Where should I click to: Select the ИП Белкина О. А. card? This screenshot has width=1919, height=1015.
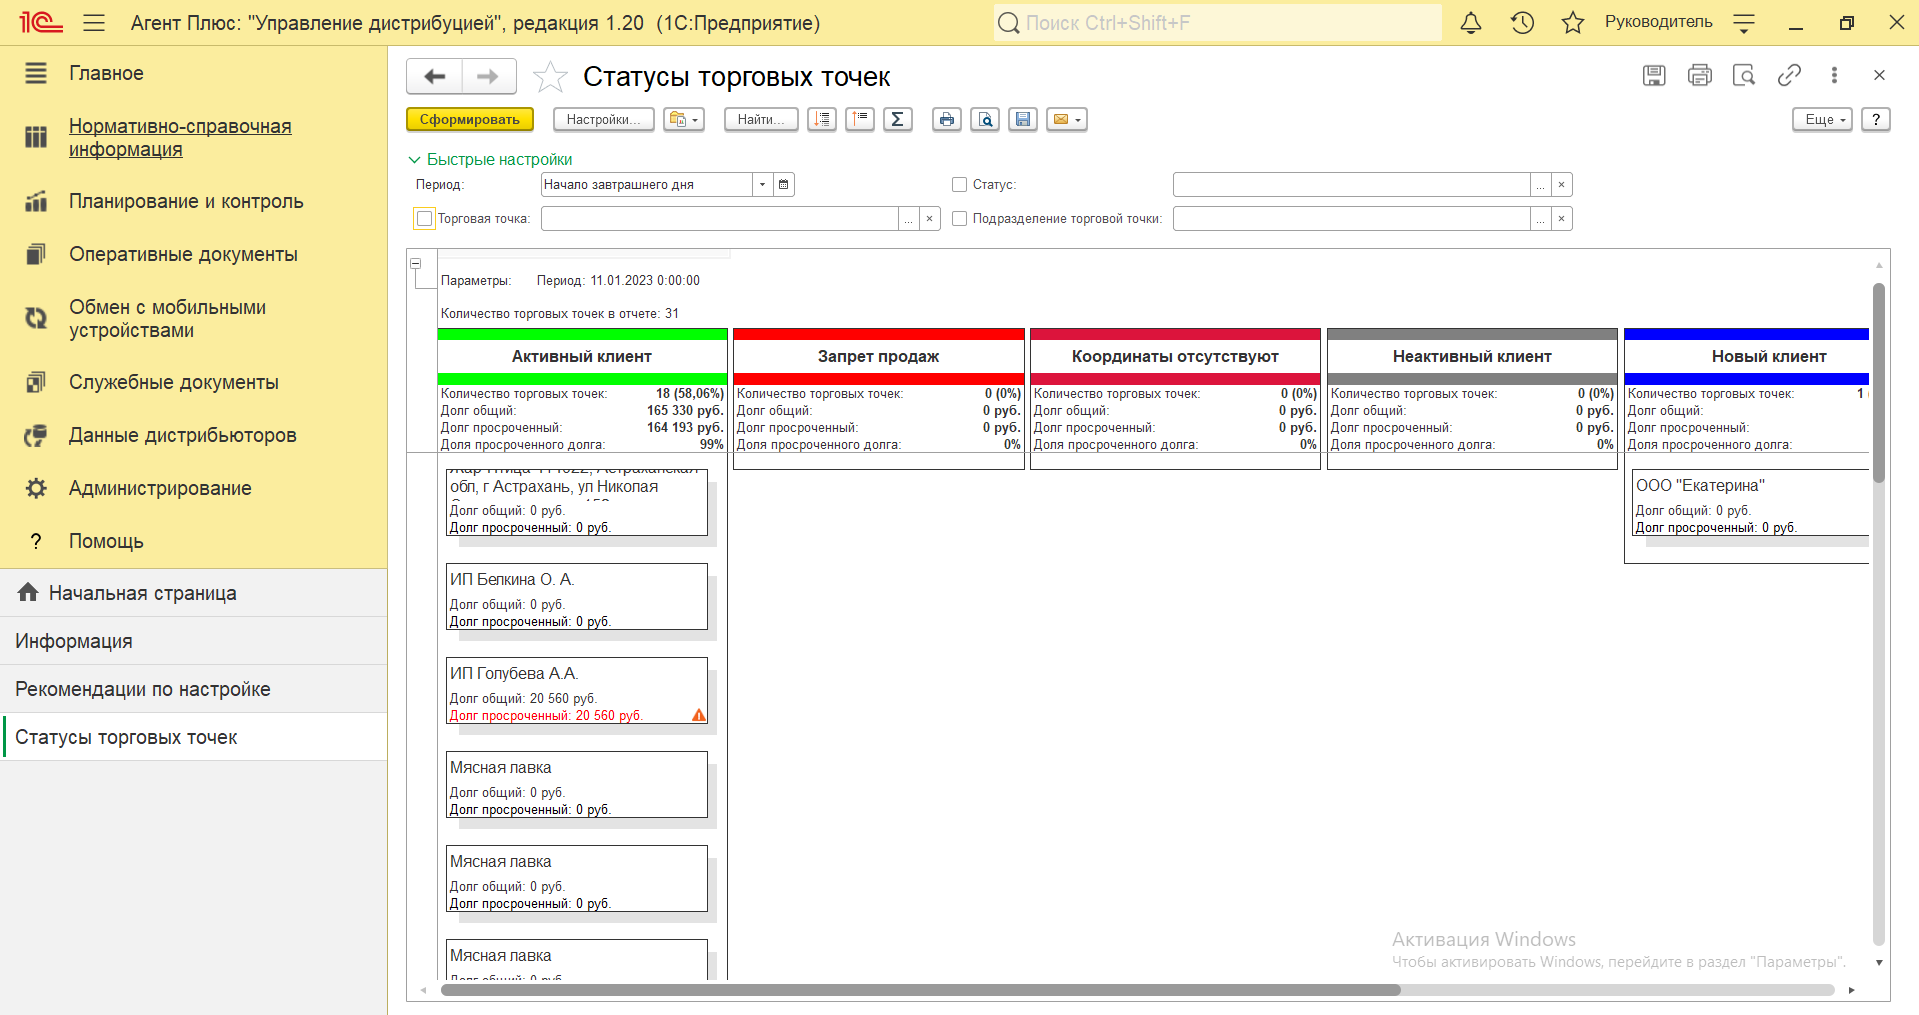coord(577,597)
